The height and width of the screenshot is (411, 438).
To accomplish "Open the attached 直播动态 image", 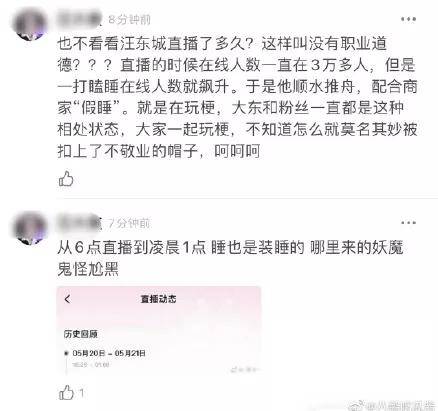I will tap(159, 331).
